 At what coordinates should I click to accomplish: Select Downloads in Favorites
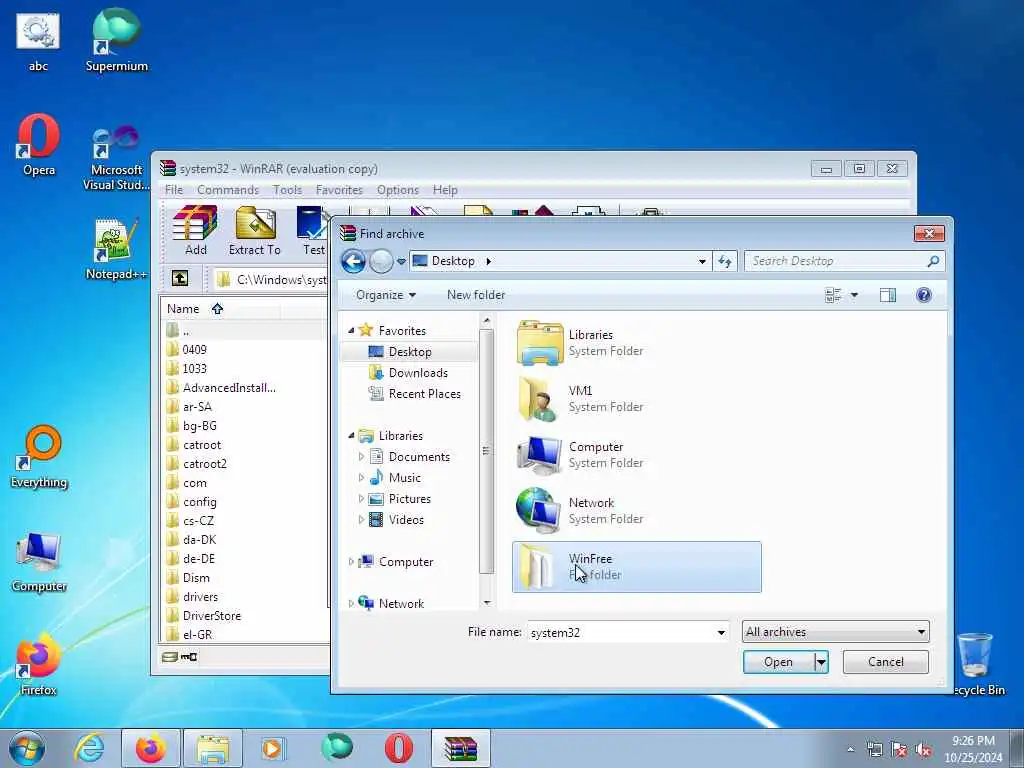pos(418,373)
